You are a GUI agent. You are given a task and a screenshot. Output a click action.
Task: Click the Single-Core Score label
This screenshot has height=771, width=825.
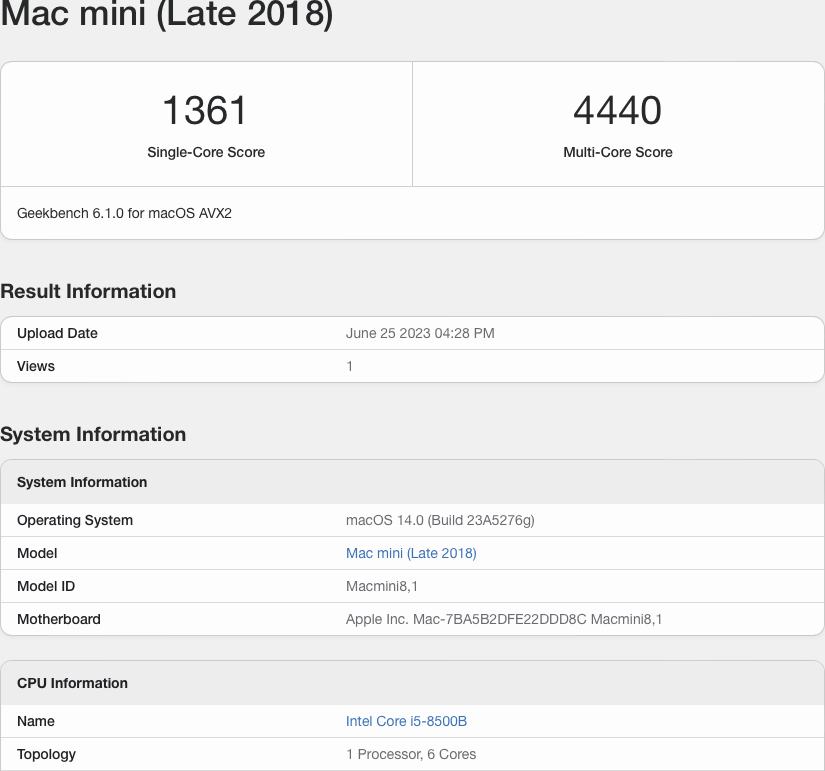coord(206,152)
